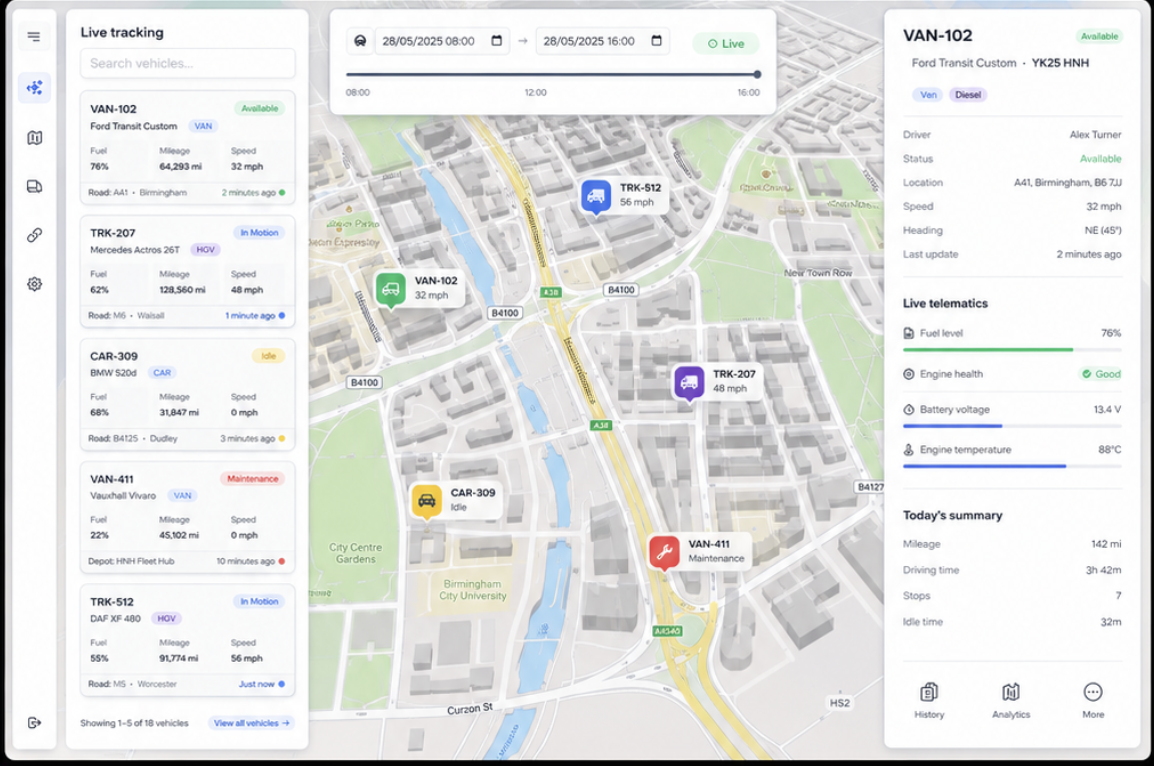Click the Idle time value 32m
The image size is (1154, 766).
tap(1111, 622)
